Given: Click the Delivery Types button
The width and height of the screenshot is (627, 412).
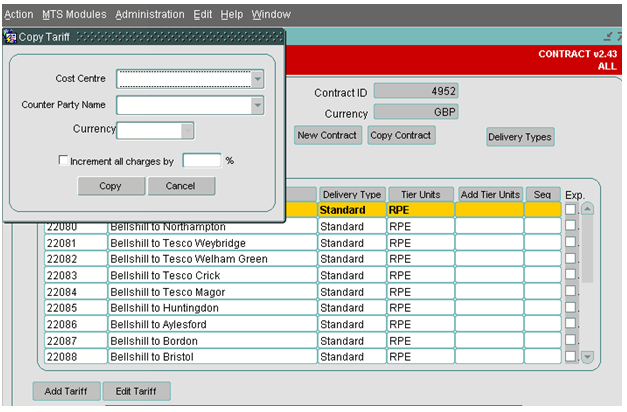Looking at the screenshot, I should click(x=520, y=137).
